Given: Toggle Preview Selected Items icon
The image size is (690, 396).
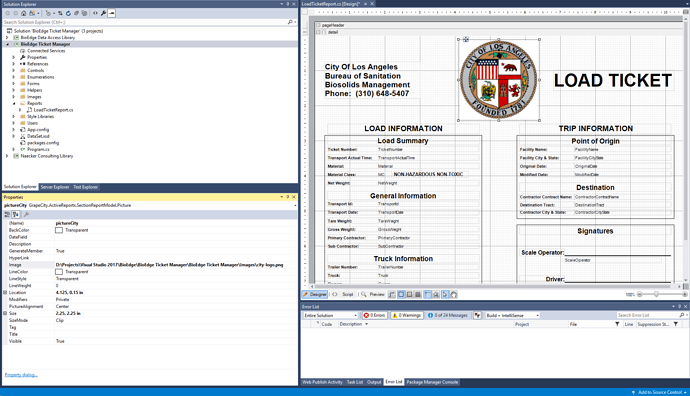Looking at the screenshot, I should point(111,13).
